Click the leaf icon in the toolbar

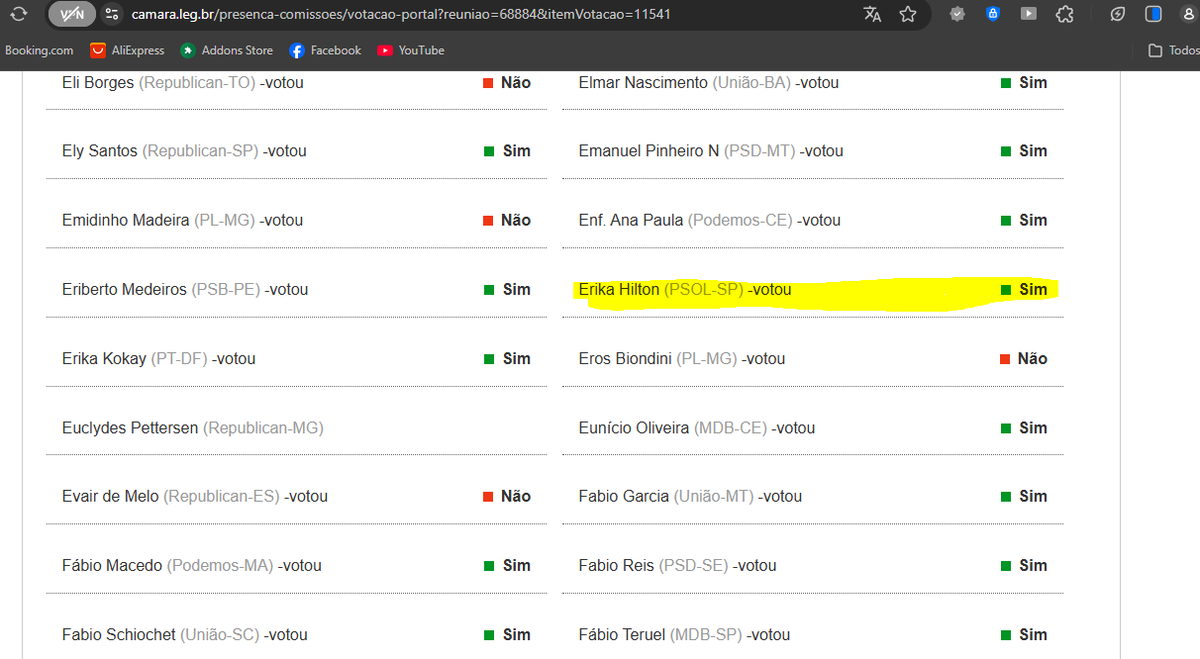coord(1118,14)
